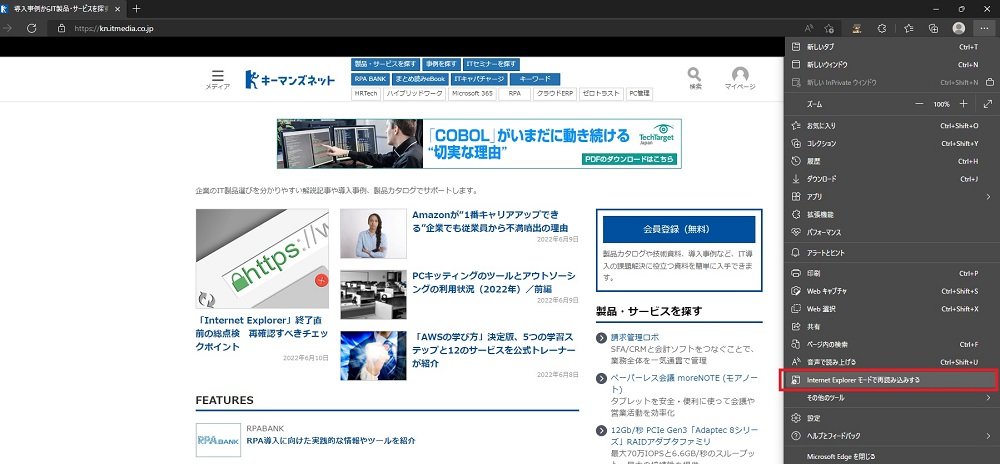Click the 会員登録（無料） button
The image size is (1000, 464).
(679, 229)
